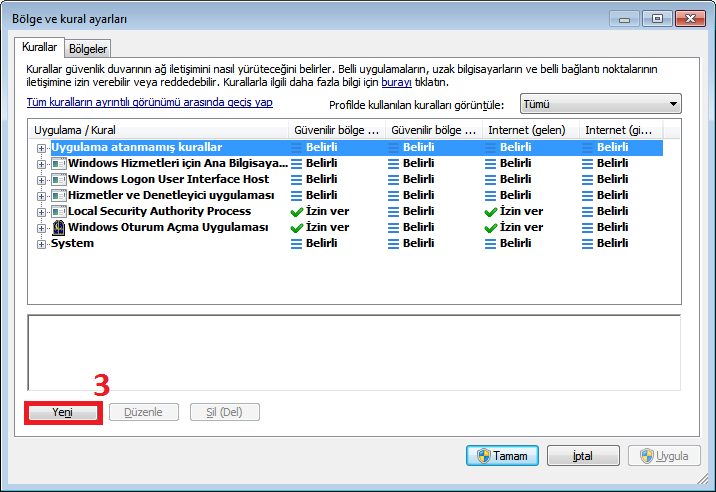716x492 pixels.
Task: Expand the 'System' tree node
Action: 41,244
